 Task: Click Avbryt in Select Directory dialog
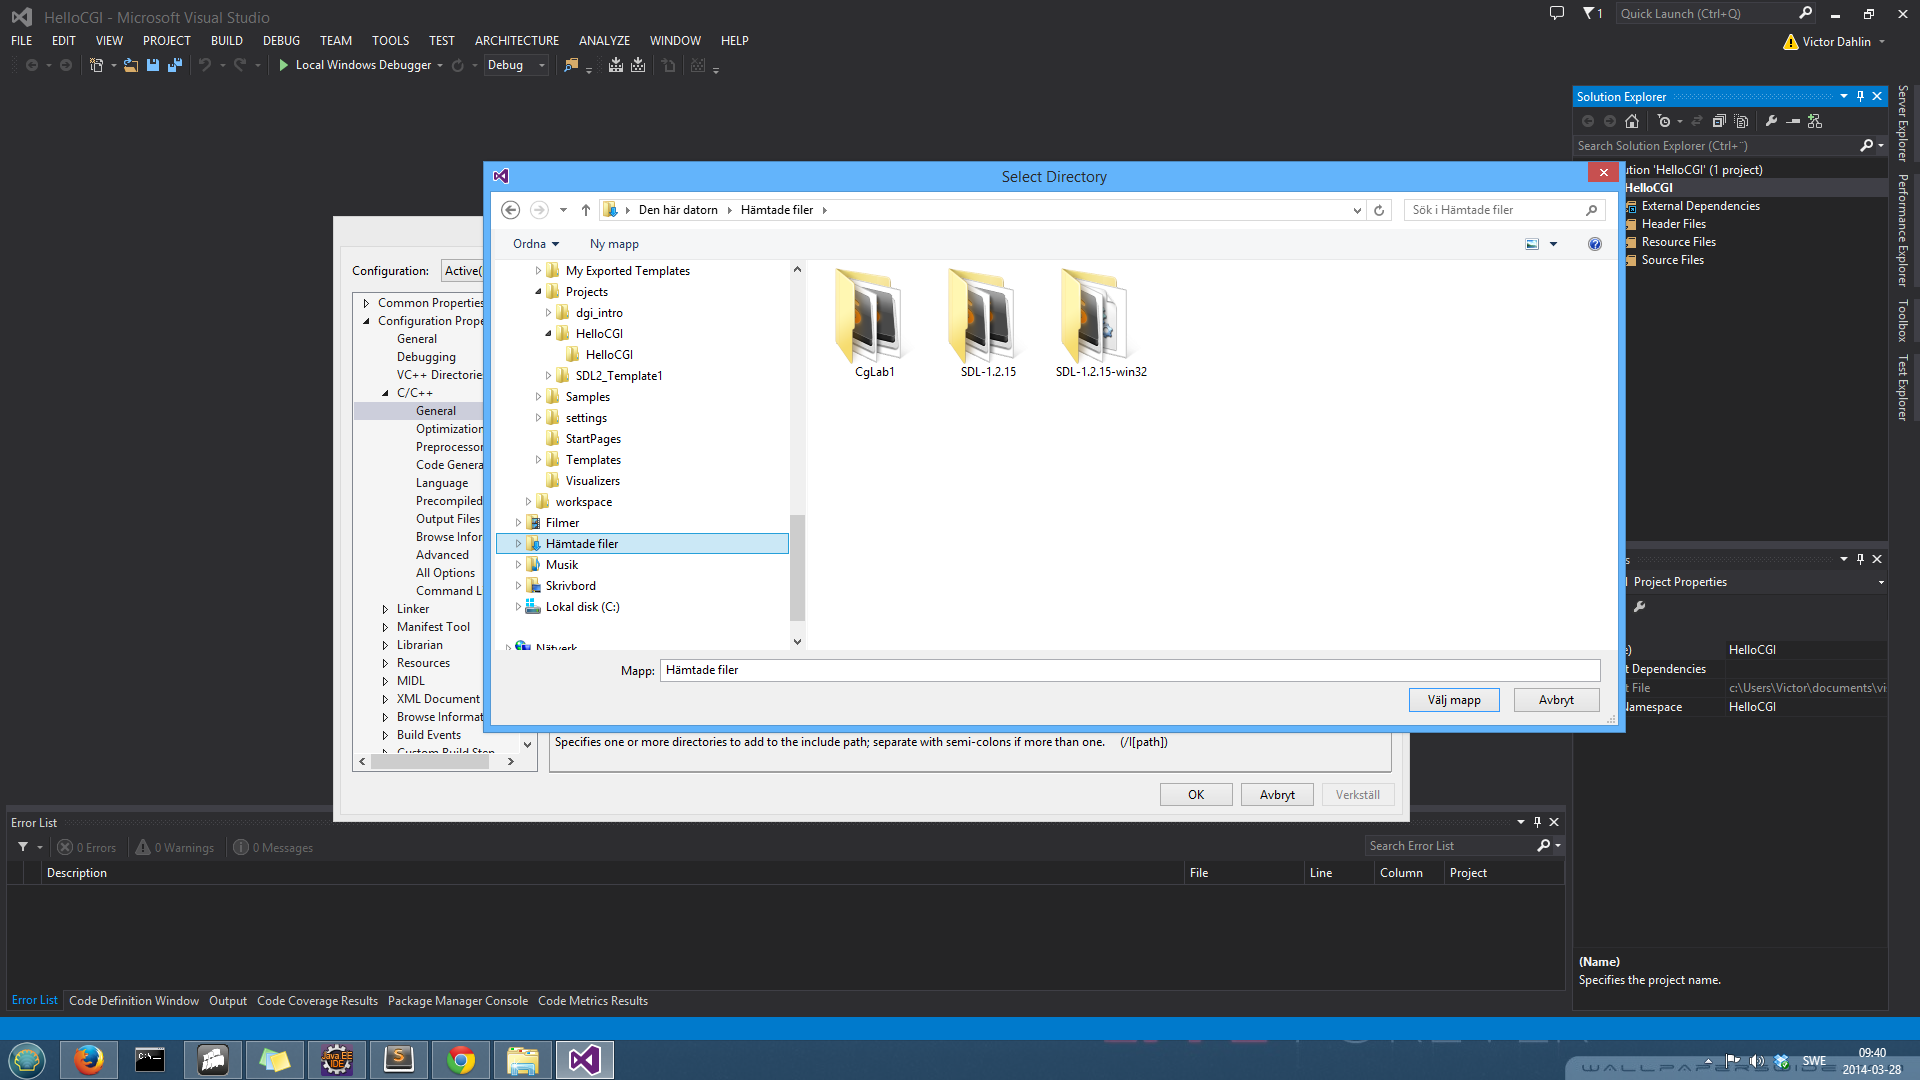[1556, 700]
